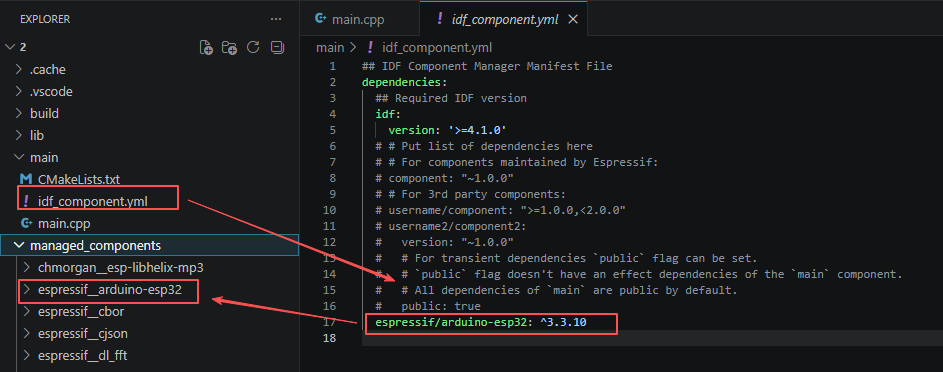Click the '# username2/component2:' comment

pyautogui.click(x=450, y=227)
